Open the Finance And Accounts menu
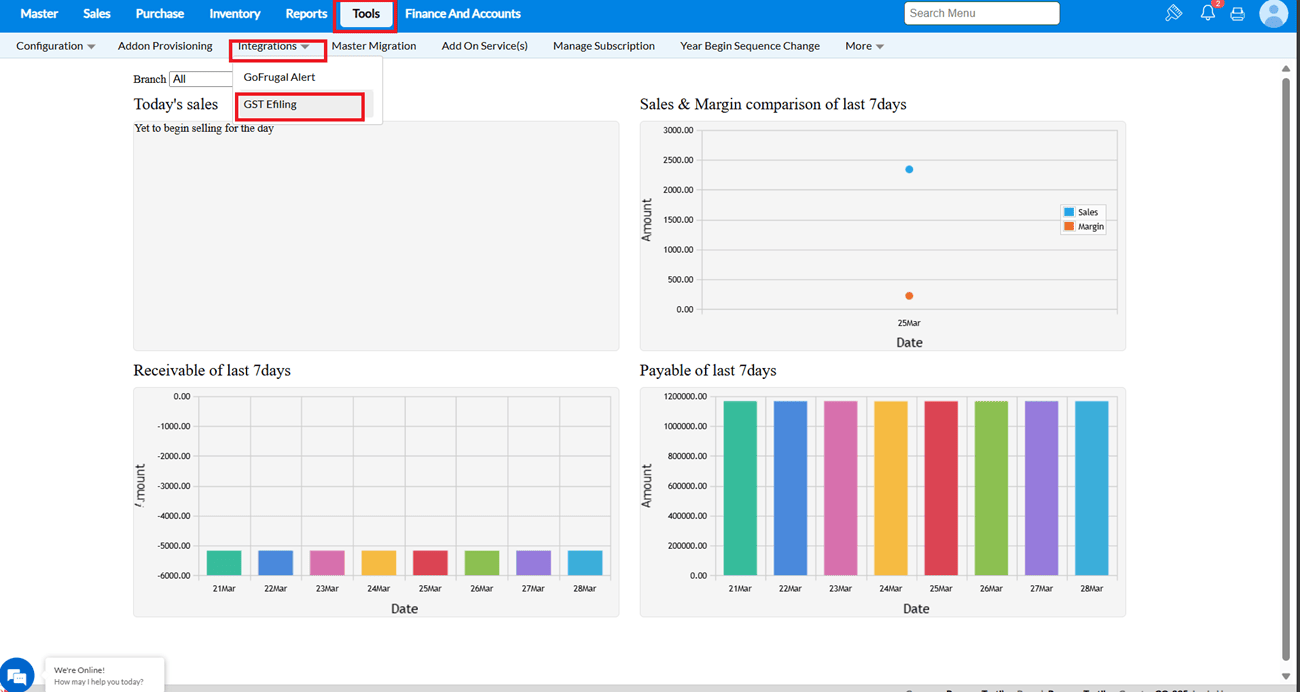Image resolution: width=1300 pixels, height=692 pixels. pos(462,14)
